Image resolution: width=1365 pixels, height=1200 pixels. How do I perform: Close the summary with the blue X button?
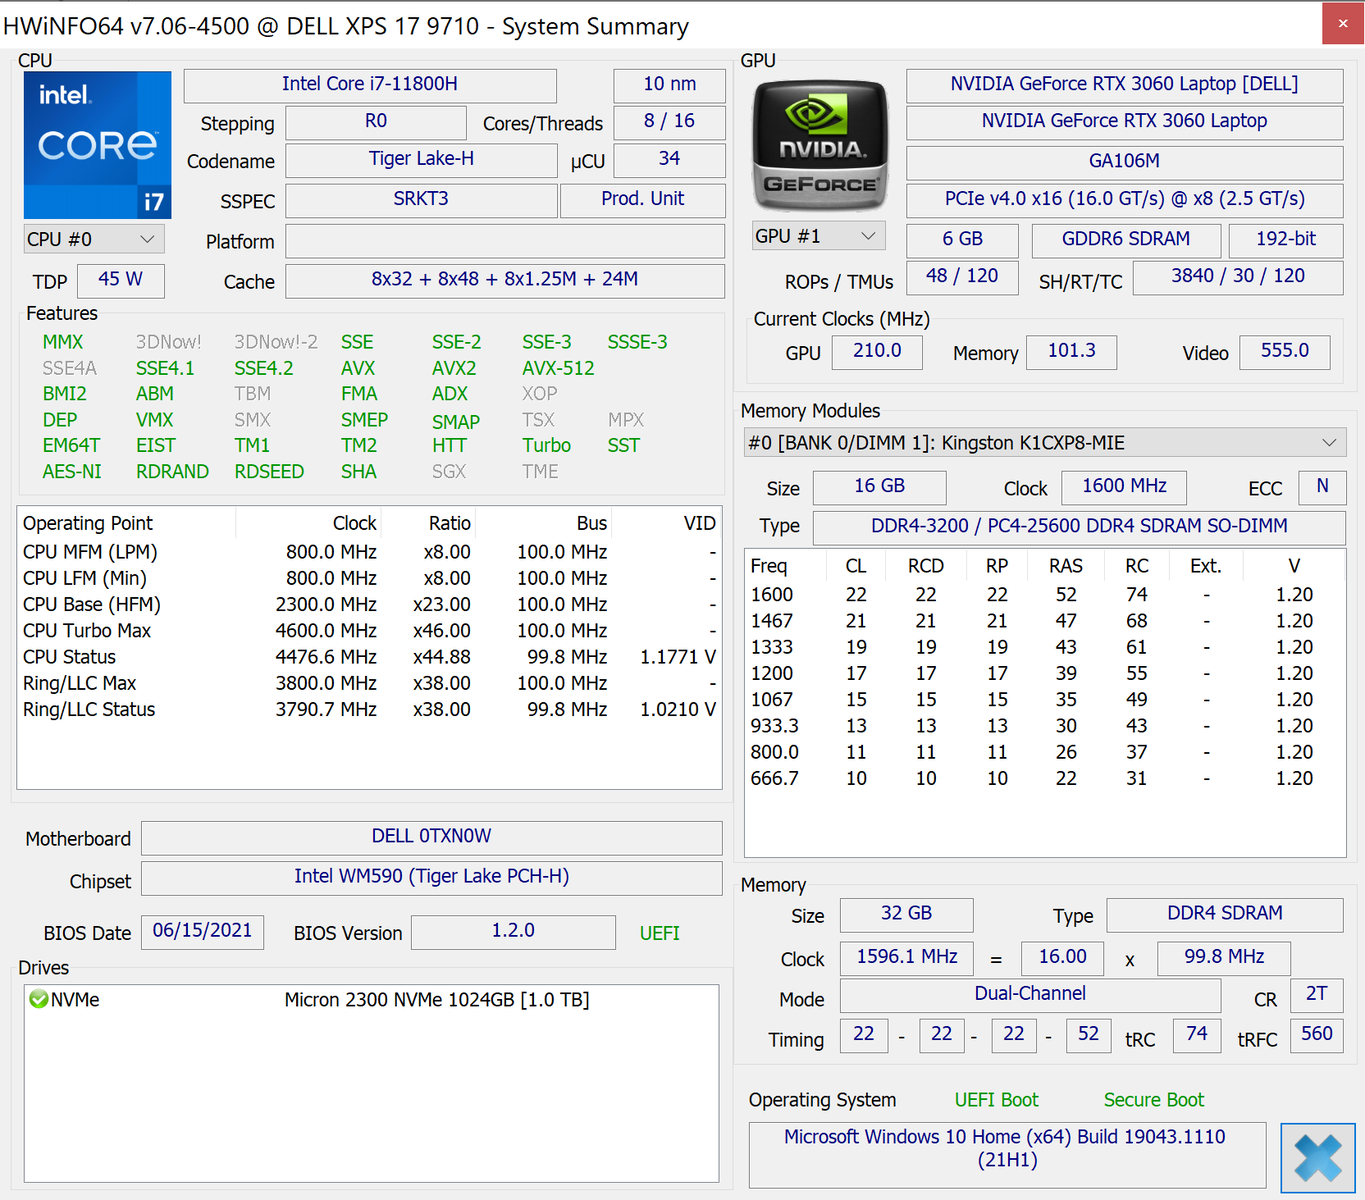point(1318,1158)
